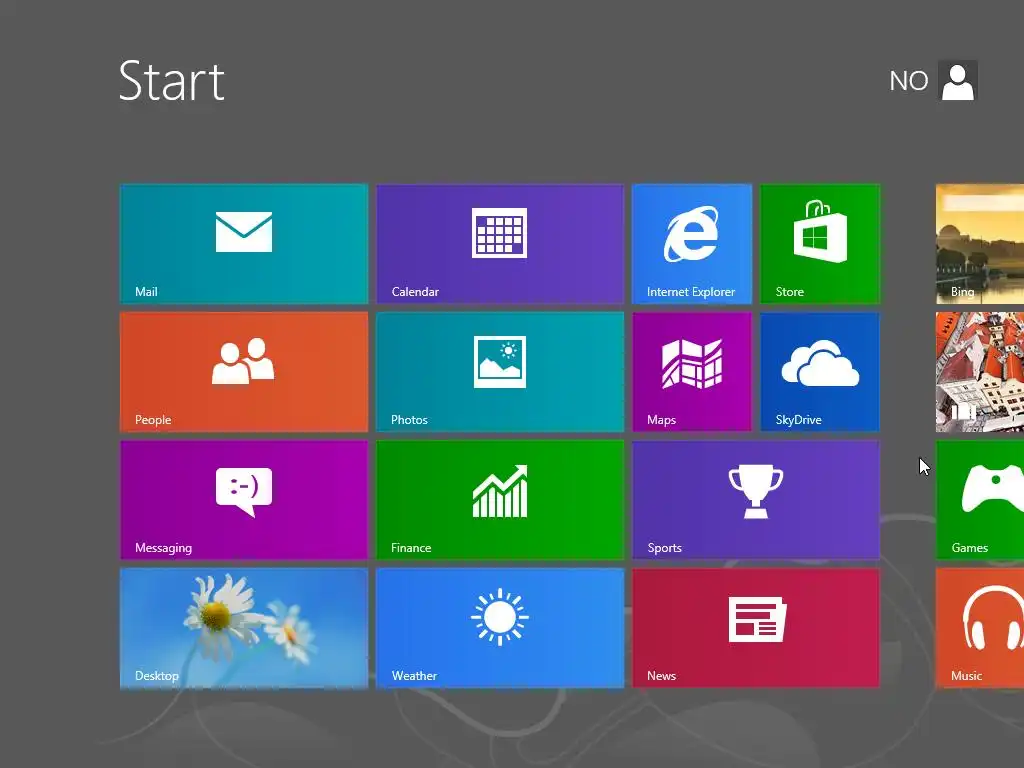Click the Start heading text
The width and height of the screenshot is (1024, 768).
click(172, 81)
